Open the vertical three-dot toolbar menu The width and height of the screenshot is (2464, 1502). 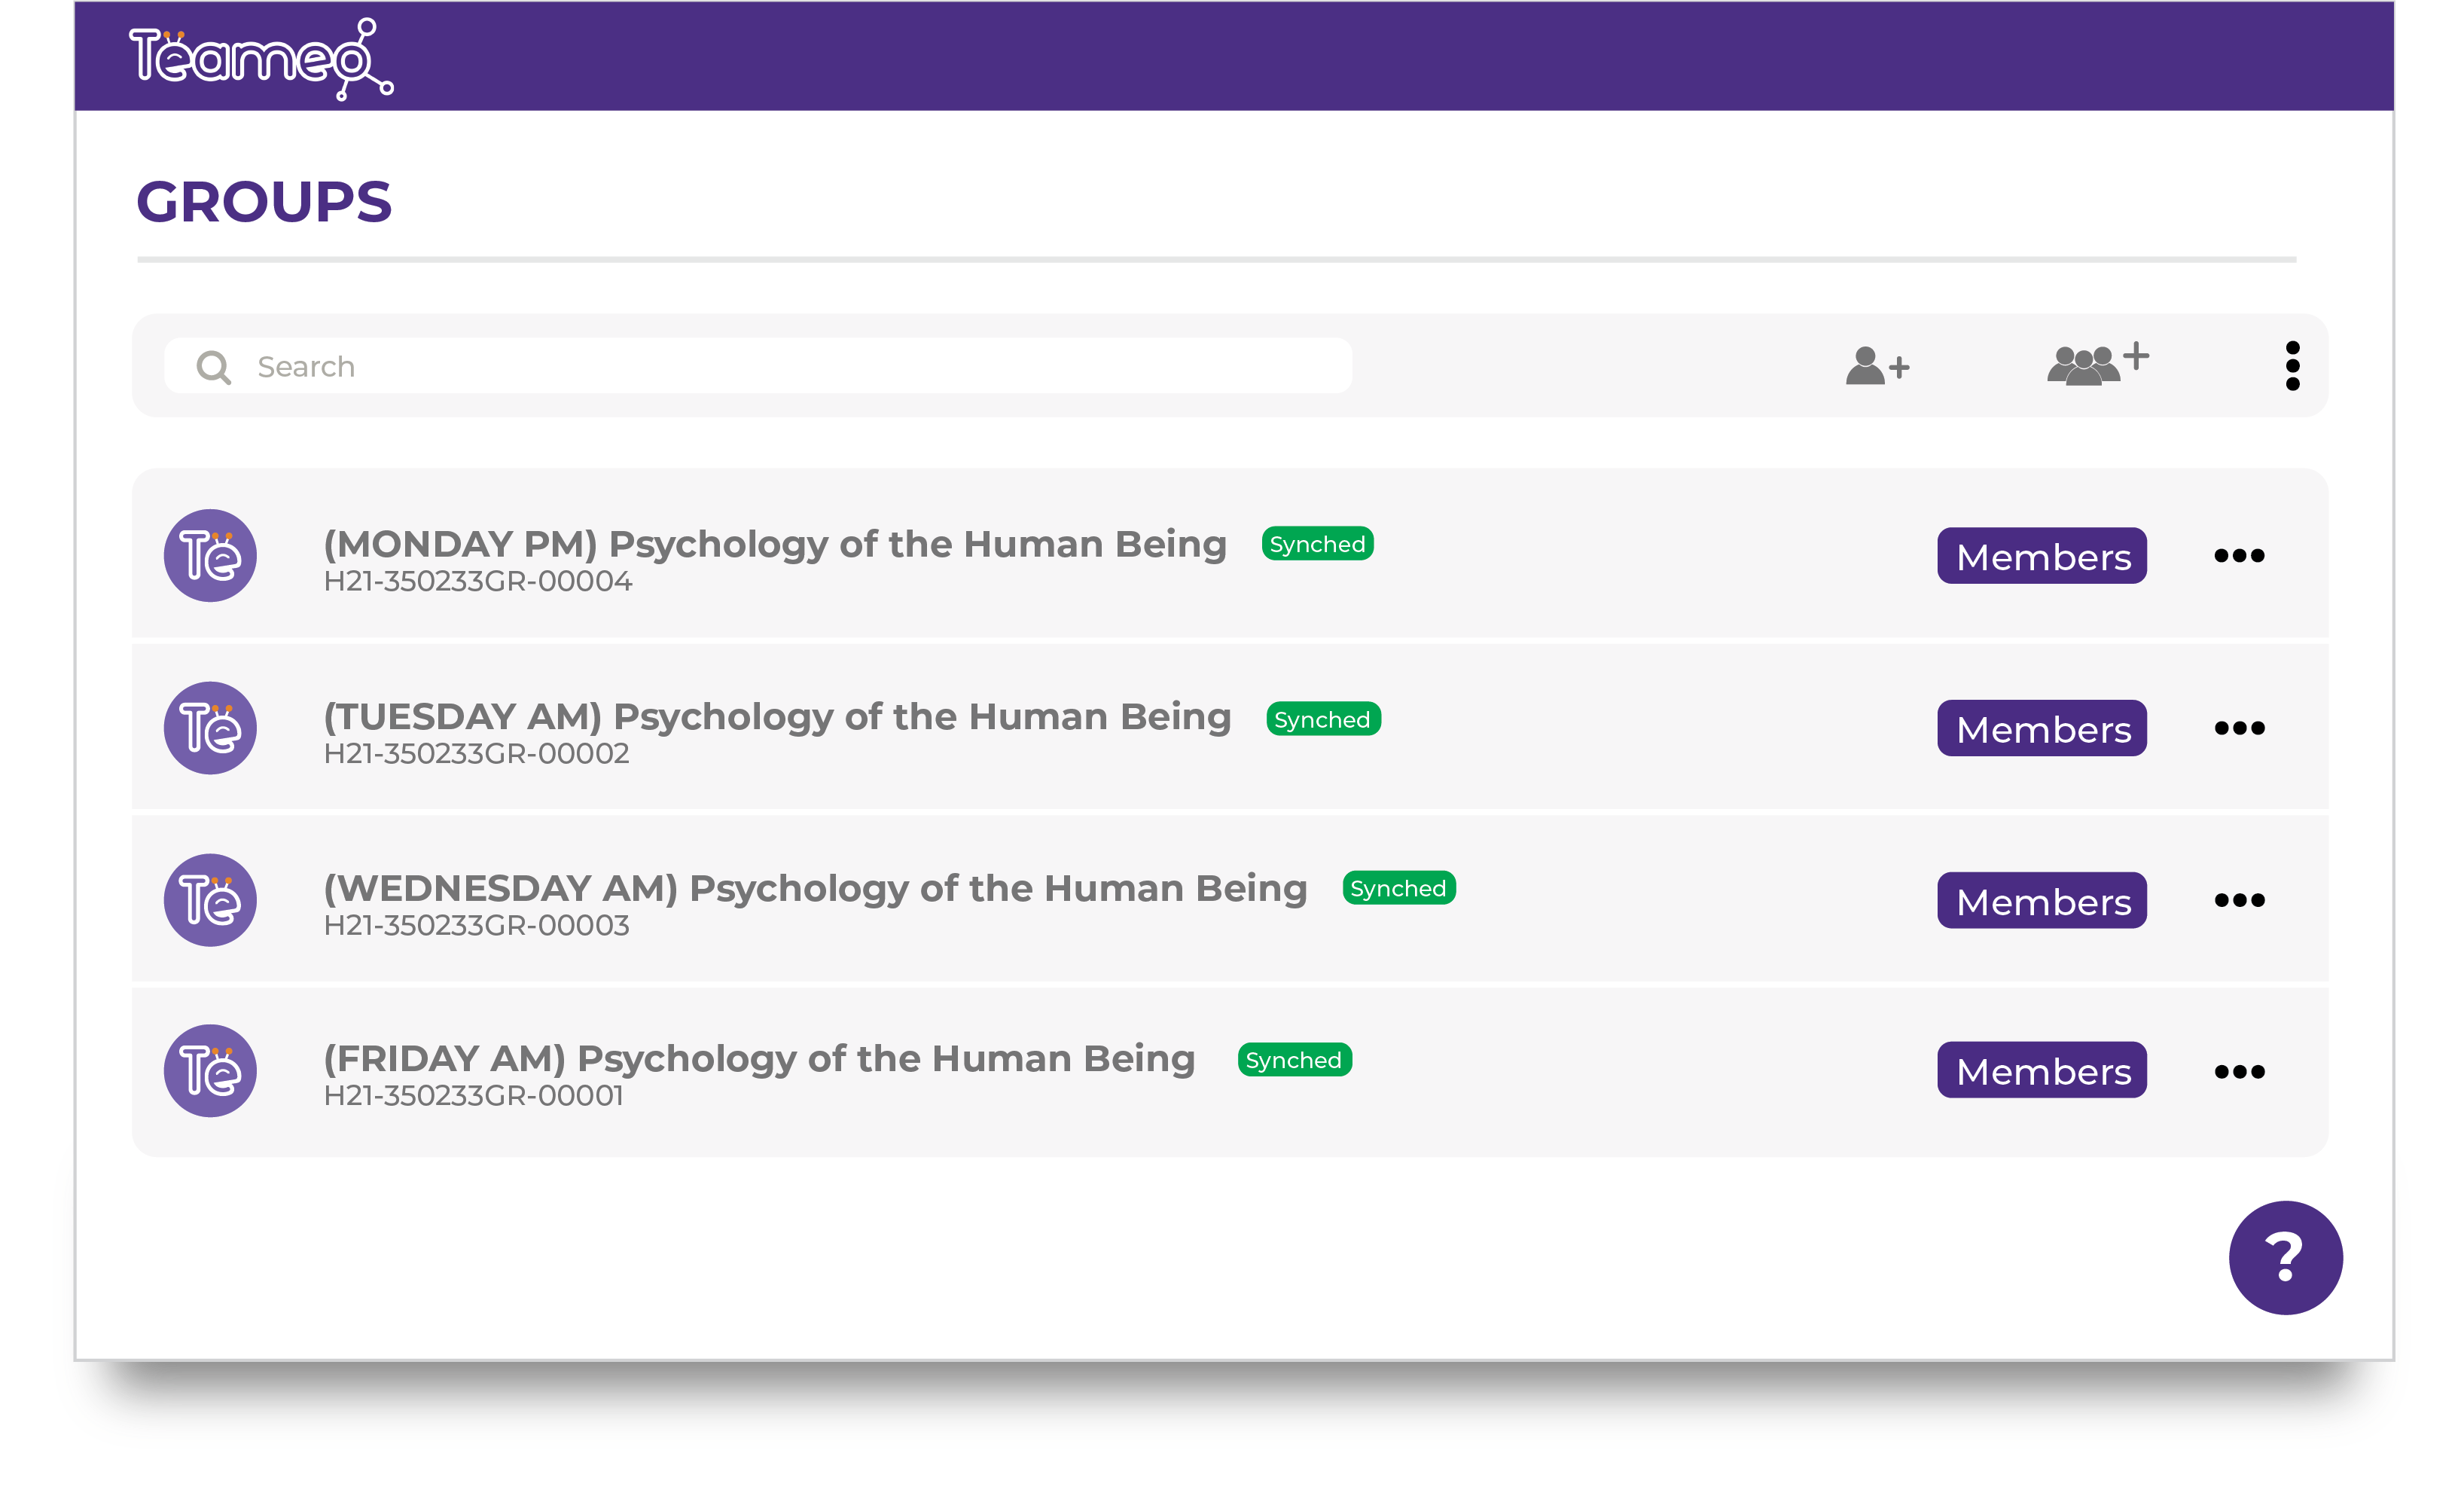click(2292, 366)
